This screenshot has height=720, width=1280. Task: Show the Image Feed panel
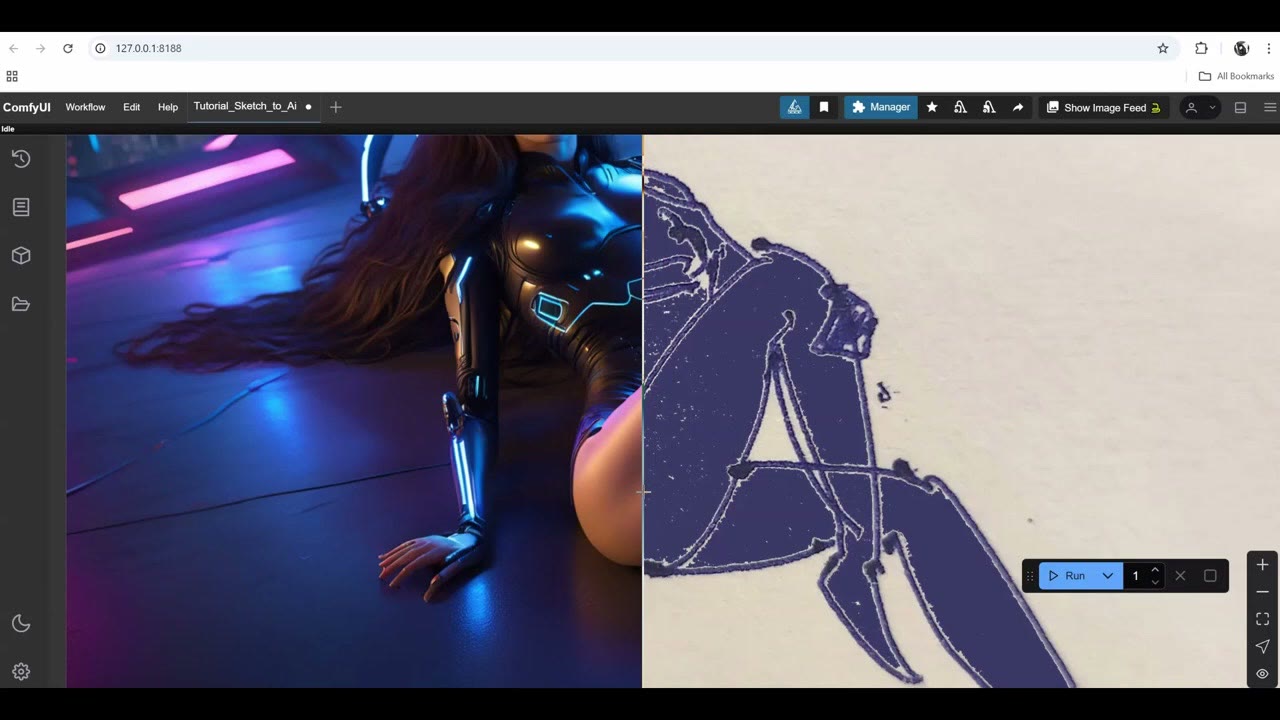click(1103, 107)
